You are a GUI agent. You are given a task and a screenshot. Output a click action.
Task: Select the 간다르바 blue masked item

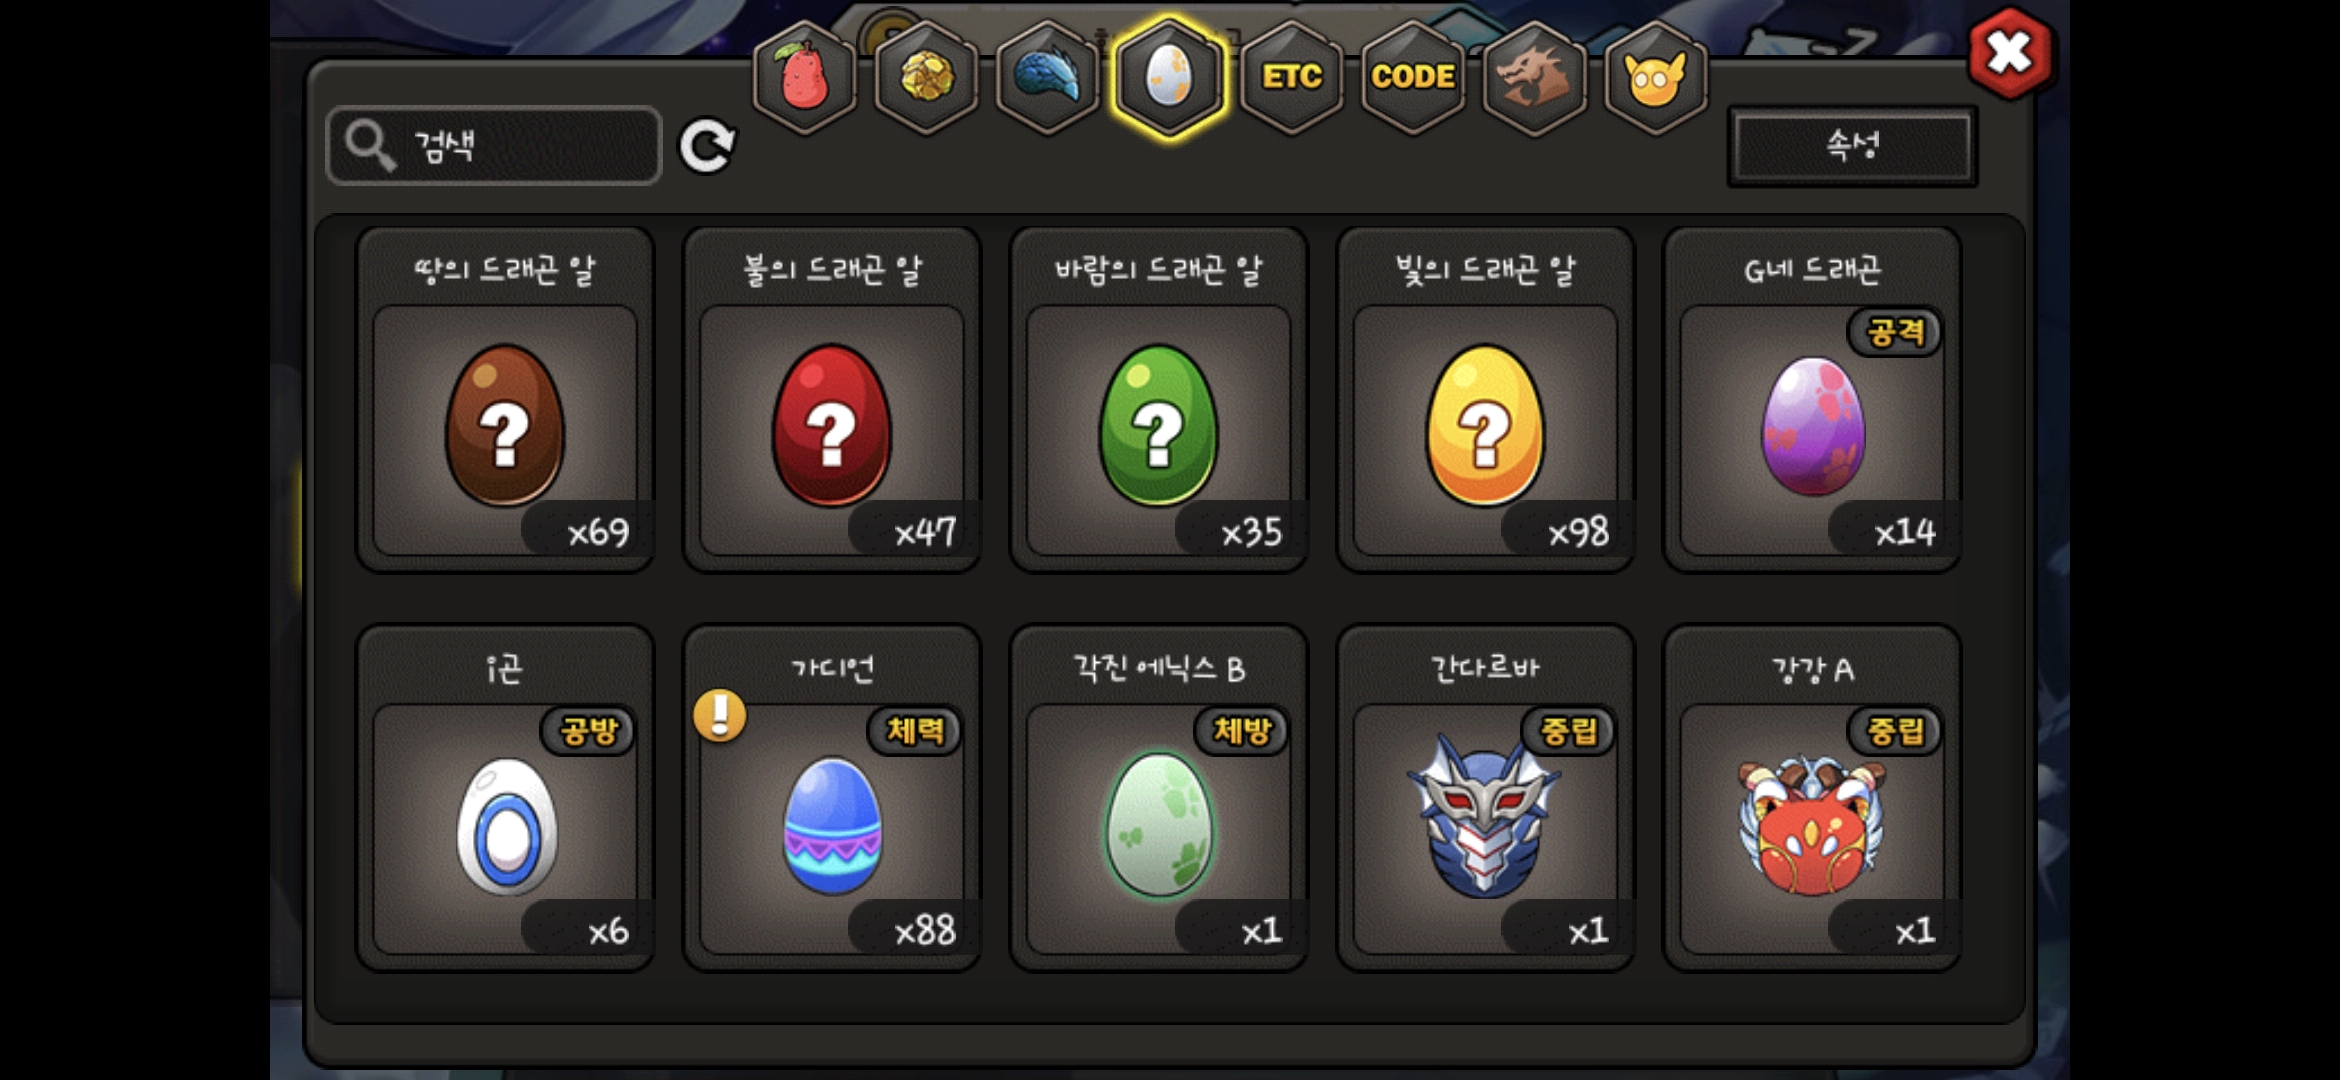point(1486,798)
